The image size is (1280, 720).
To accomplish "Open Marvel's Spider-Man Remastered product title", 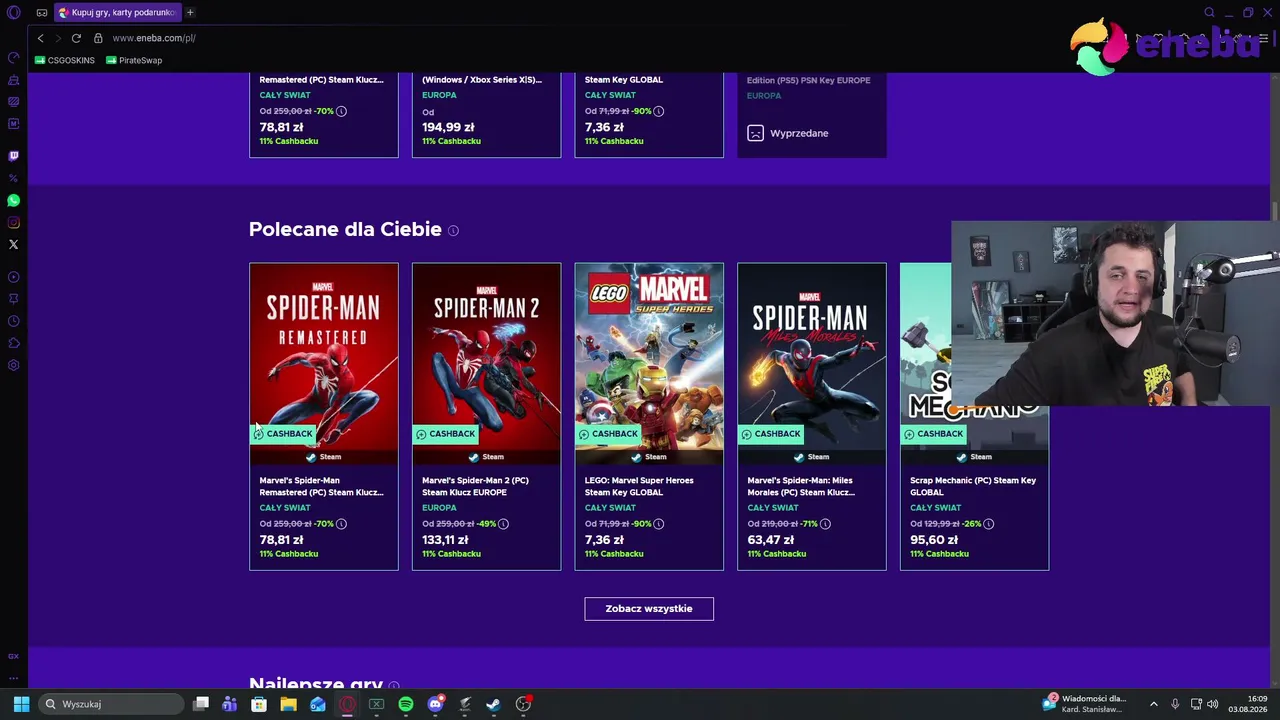I will pos(322,486).
